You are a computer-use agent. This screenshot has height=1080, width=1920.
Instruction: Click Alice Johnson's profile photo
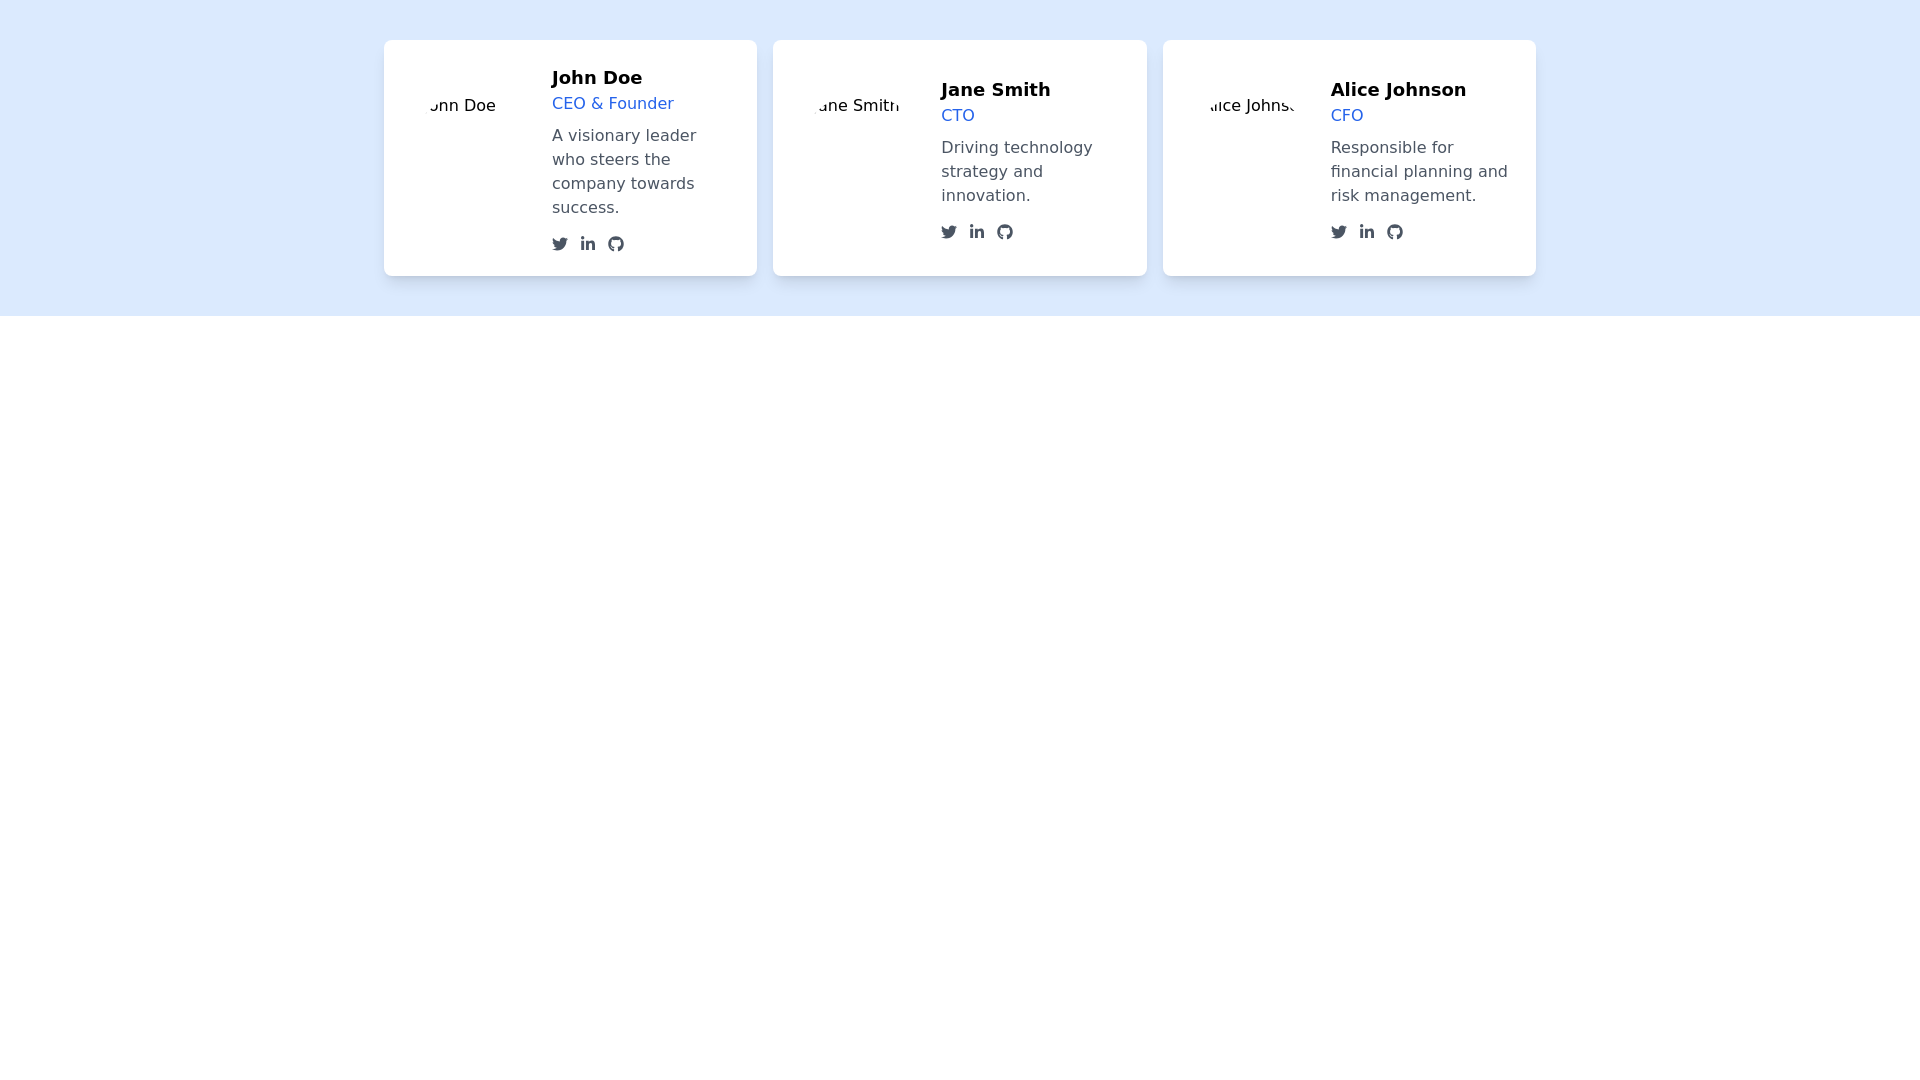1250,105
